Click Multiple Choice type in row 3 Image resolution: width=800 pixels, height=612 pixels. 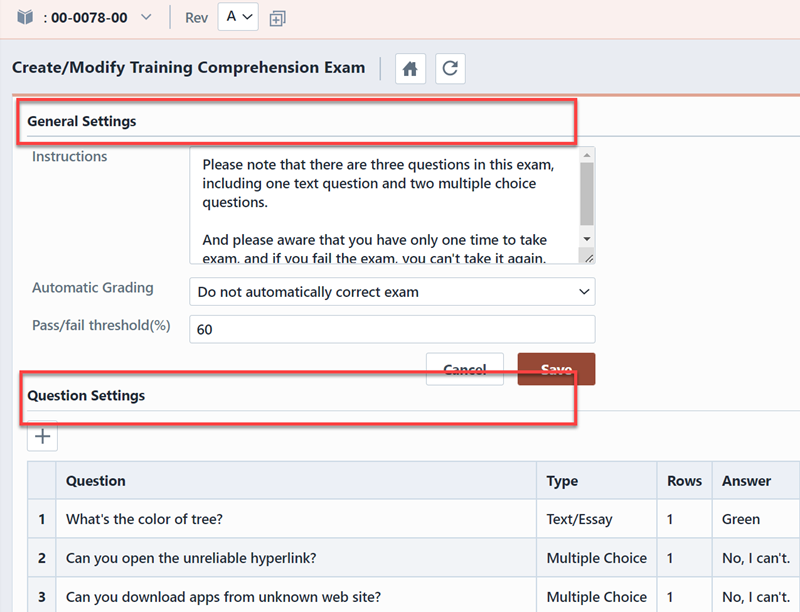[x=596, y=597]
